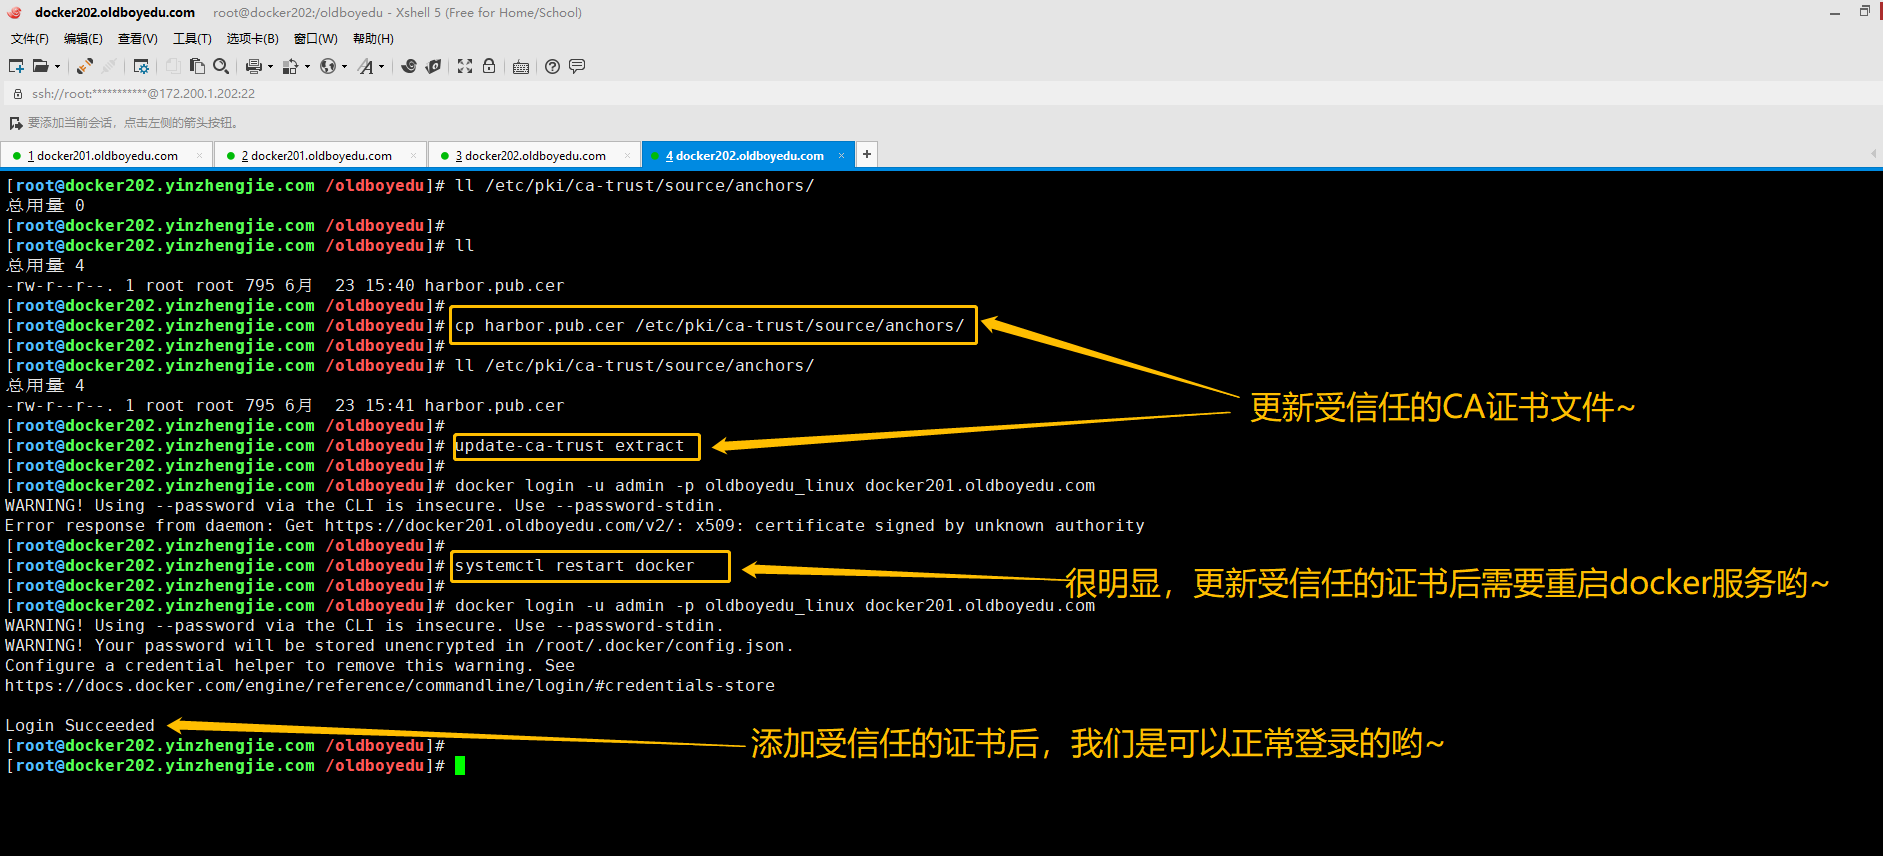Expand the font dropdown arrow

(382, 67)
